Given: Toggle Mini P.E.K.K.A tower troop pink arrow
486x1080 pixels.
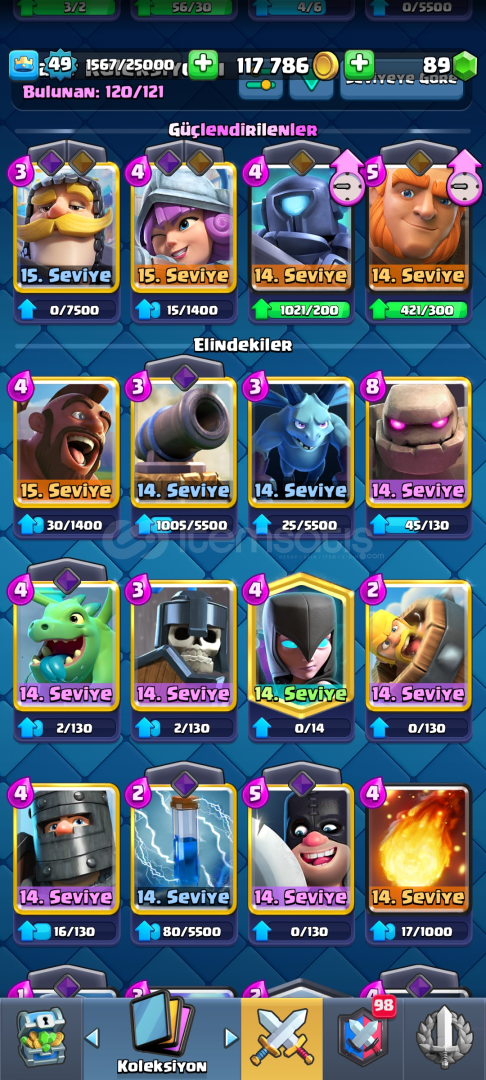Looking at the screenshot, I should 346,179.
